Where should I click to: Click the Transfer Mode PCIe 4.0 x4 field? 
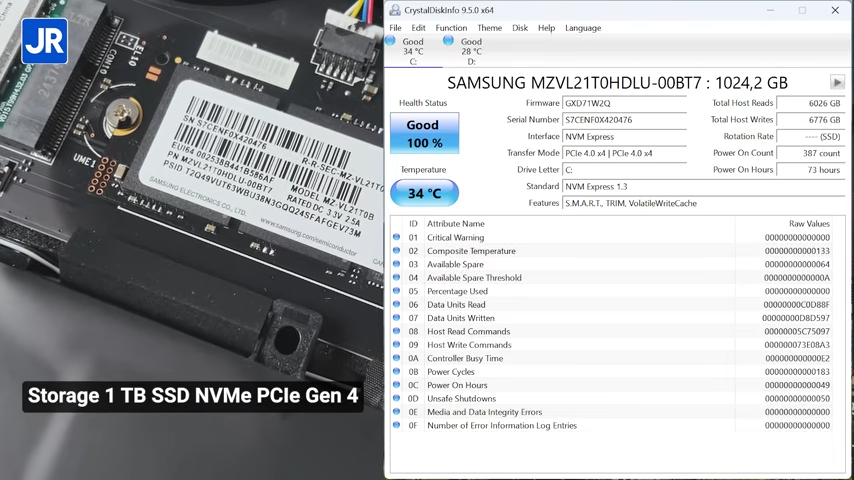624,153
